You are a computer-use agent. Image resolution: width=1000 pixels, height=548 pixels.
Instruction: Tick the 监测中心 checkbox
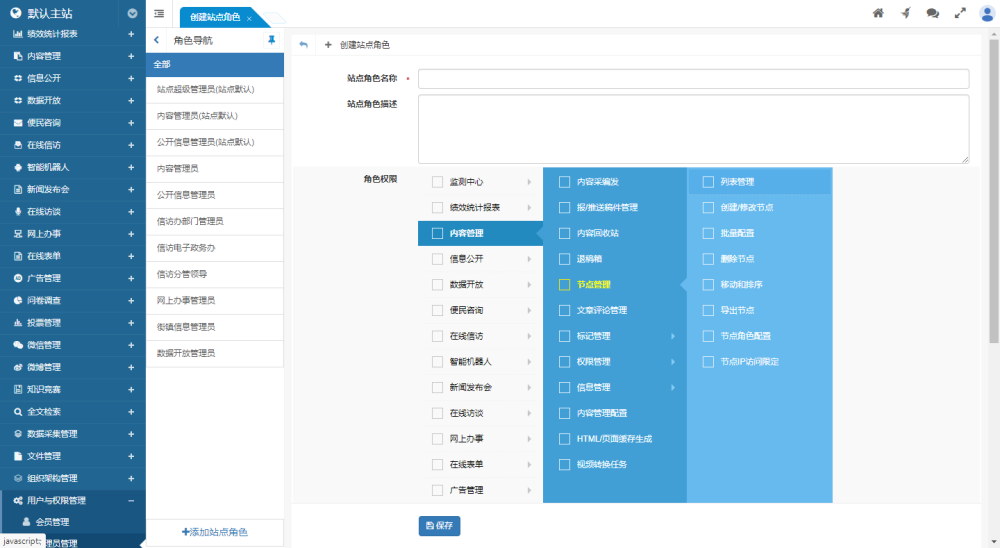[437, 182]
